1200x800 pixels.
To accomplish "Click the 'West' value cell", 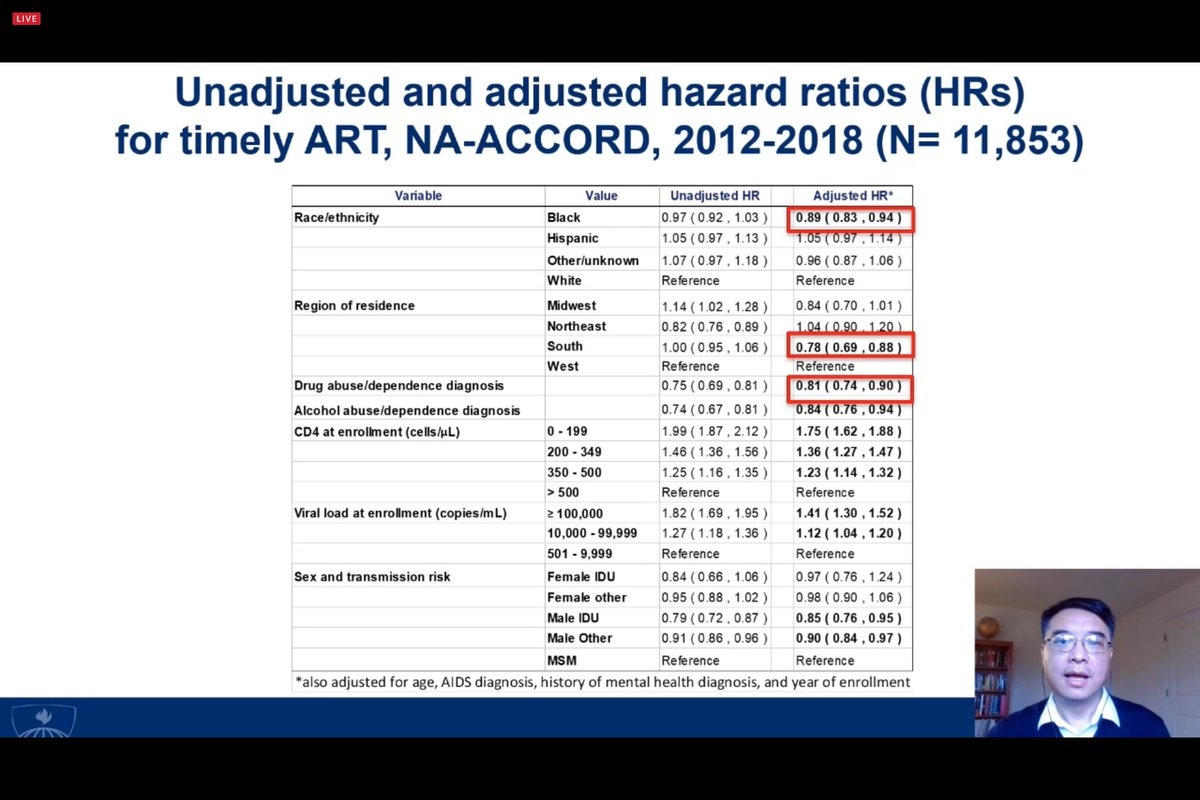I will click(x=563, y=366).
